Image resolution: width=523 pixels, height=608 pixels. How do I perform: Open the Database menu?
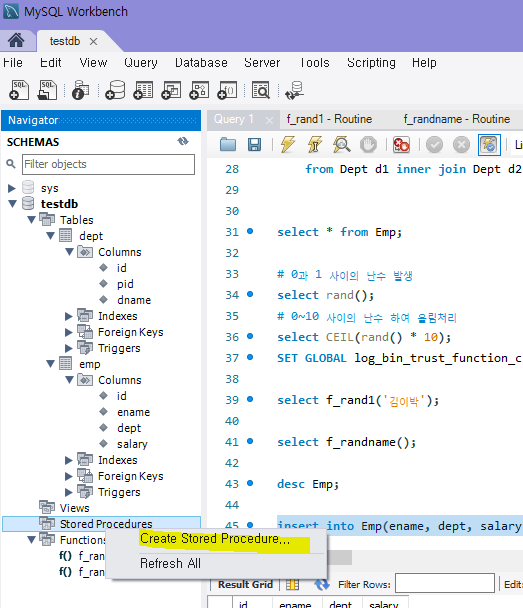(201, 62)
